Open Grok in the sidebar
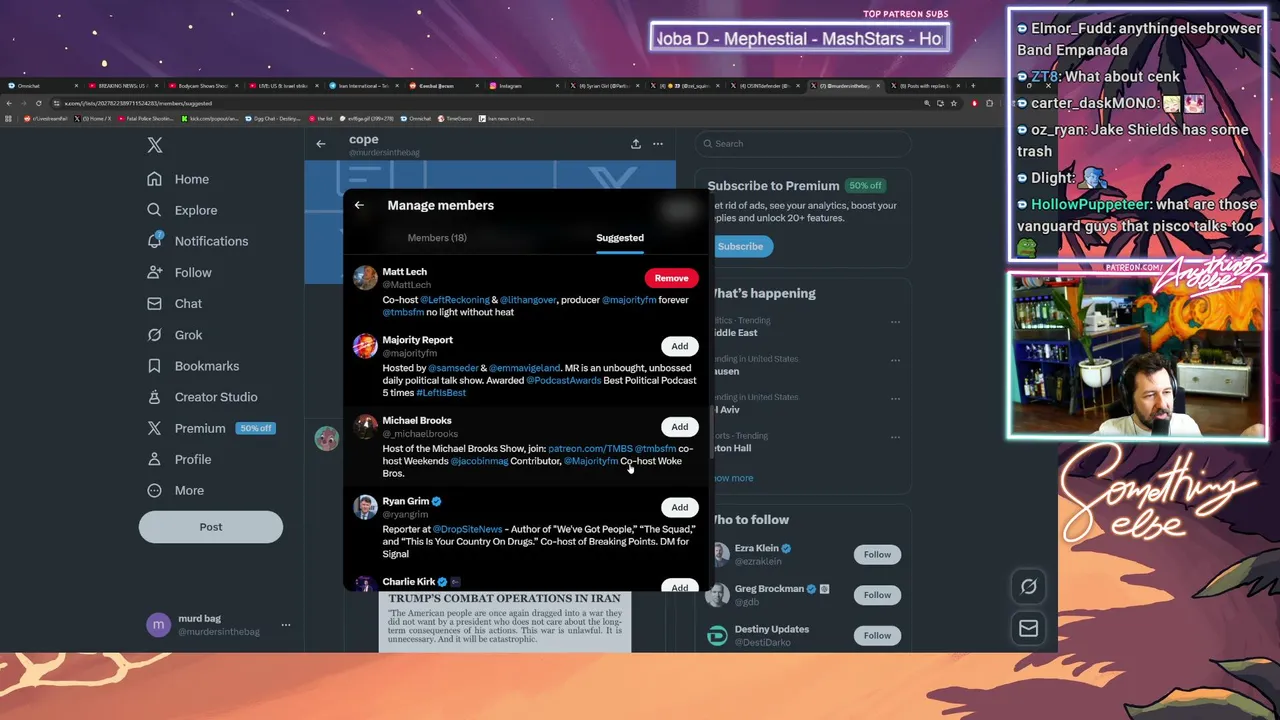Image resolution: width=1280 pixels, height=720 pixels. 174,335
